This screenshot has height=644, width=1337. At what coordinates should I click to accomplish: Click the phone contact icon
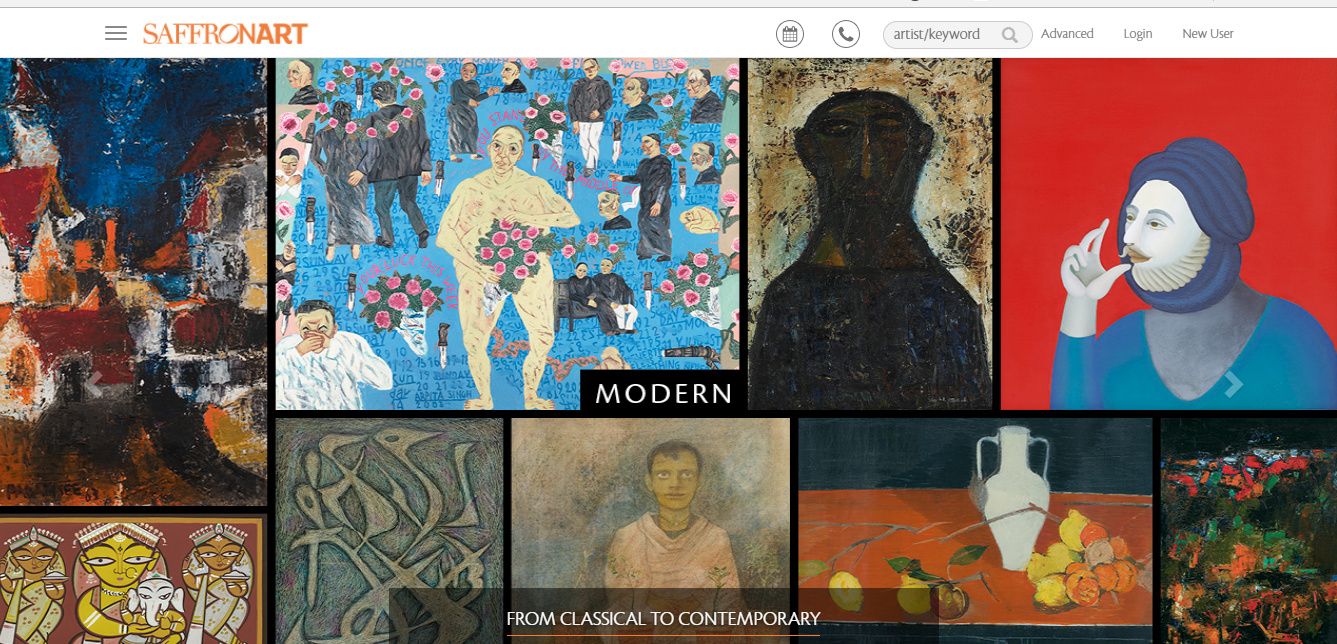point(846,34)
